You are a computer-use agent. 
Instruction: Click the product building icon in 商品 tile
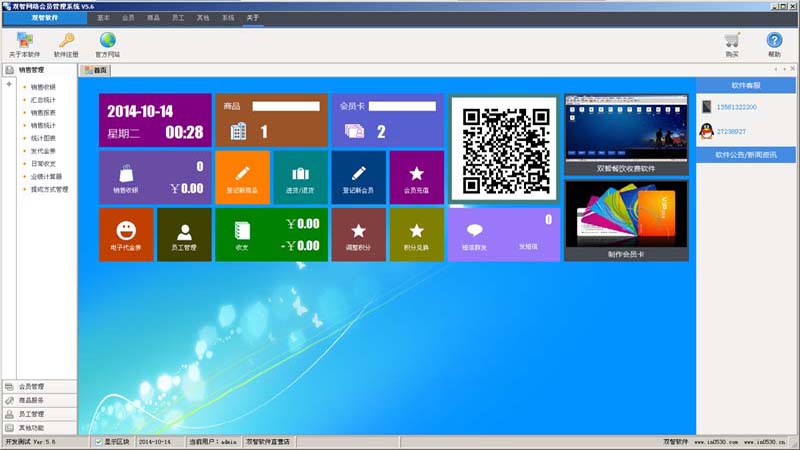238,132
